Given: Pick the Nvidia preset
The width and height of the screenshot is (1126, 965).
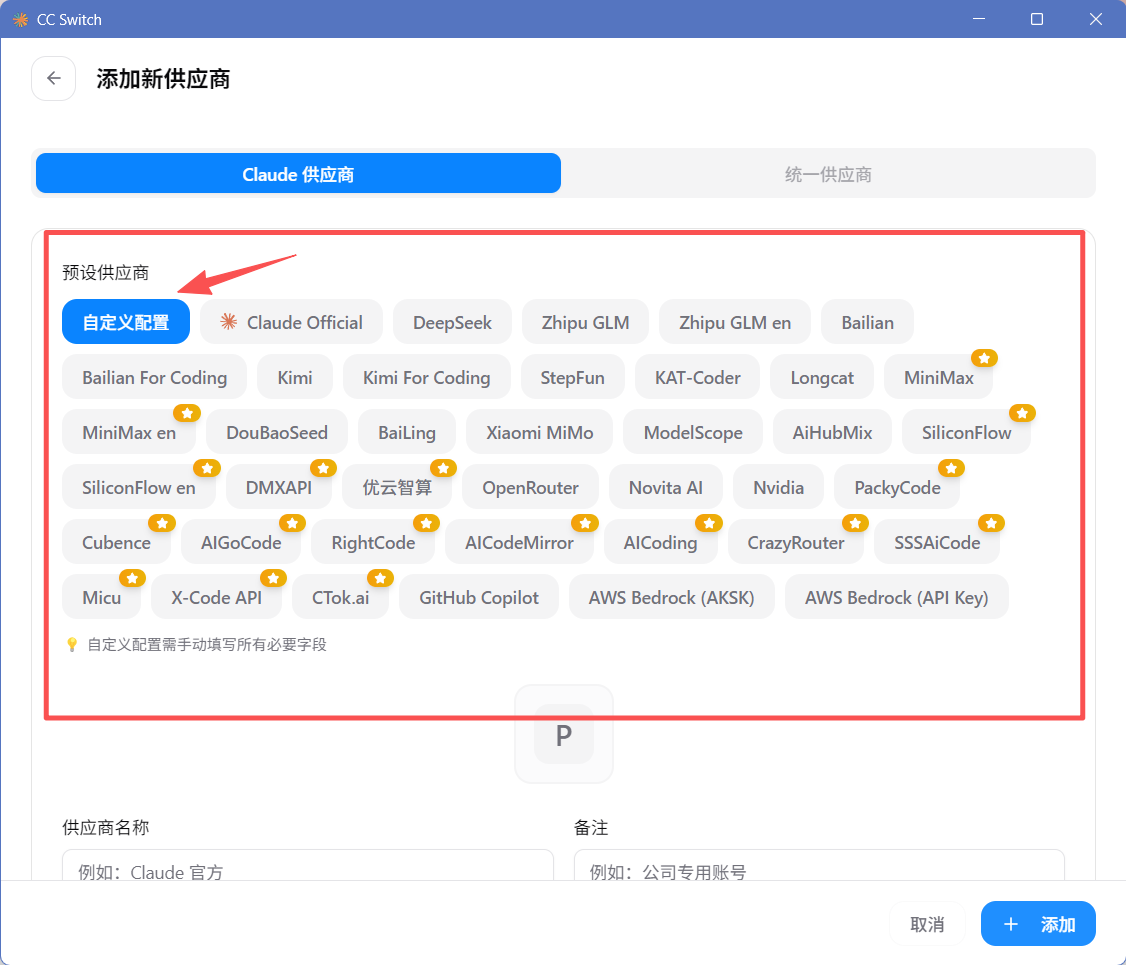Looking at the screenshot, I should coord(778,488).
